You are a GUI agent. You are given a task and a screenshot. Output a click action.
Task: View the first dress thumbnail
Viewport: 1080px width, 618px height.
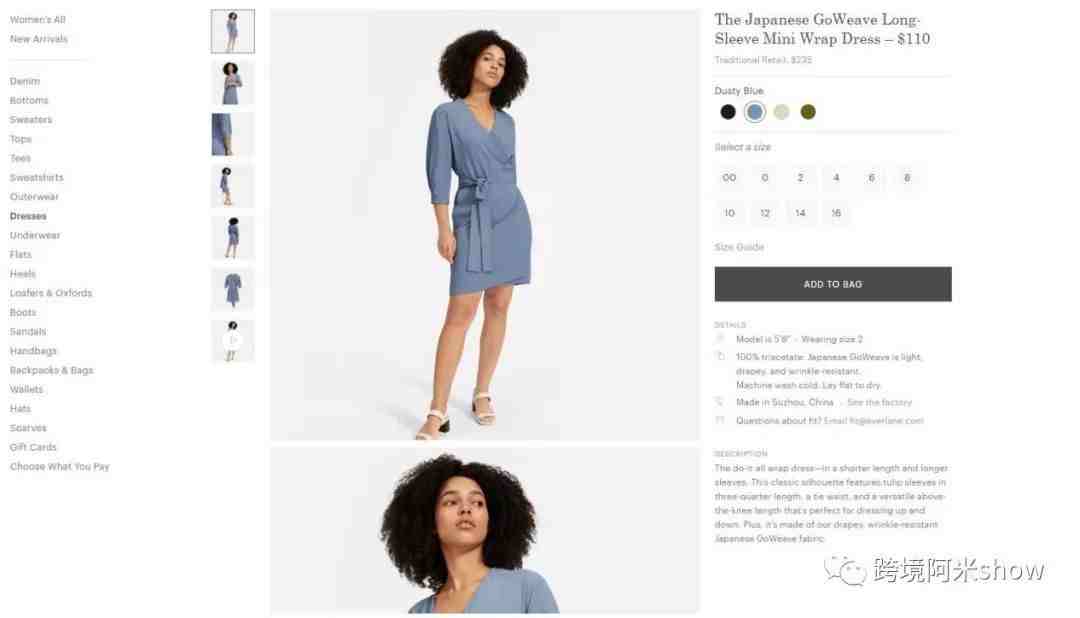pyautogui.click(x=233, y=31)
